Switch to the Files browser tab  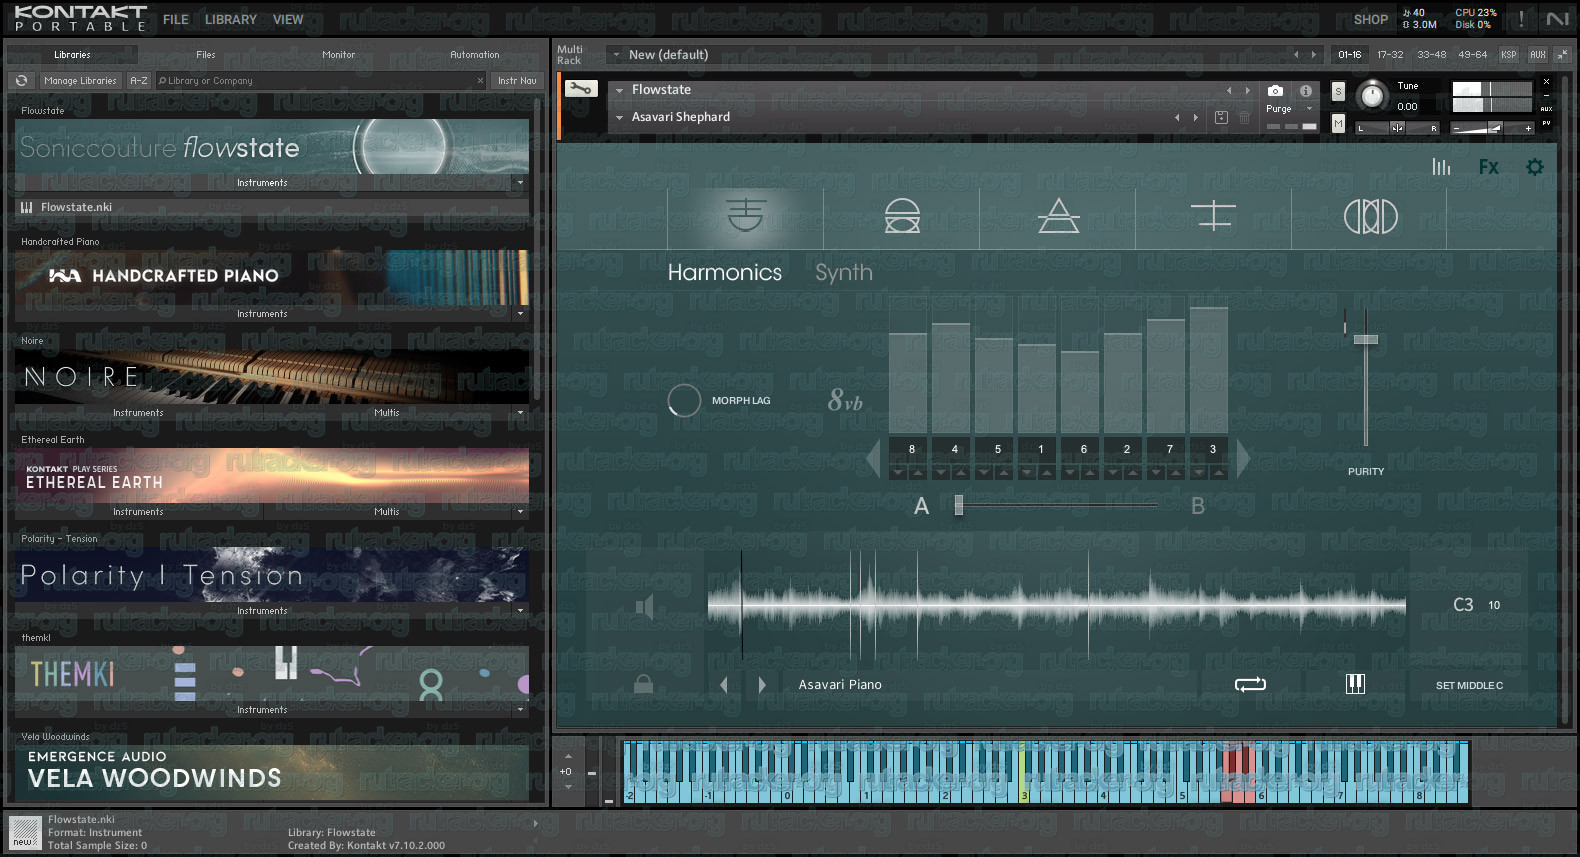(206, 55)
